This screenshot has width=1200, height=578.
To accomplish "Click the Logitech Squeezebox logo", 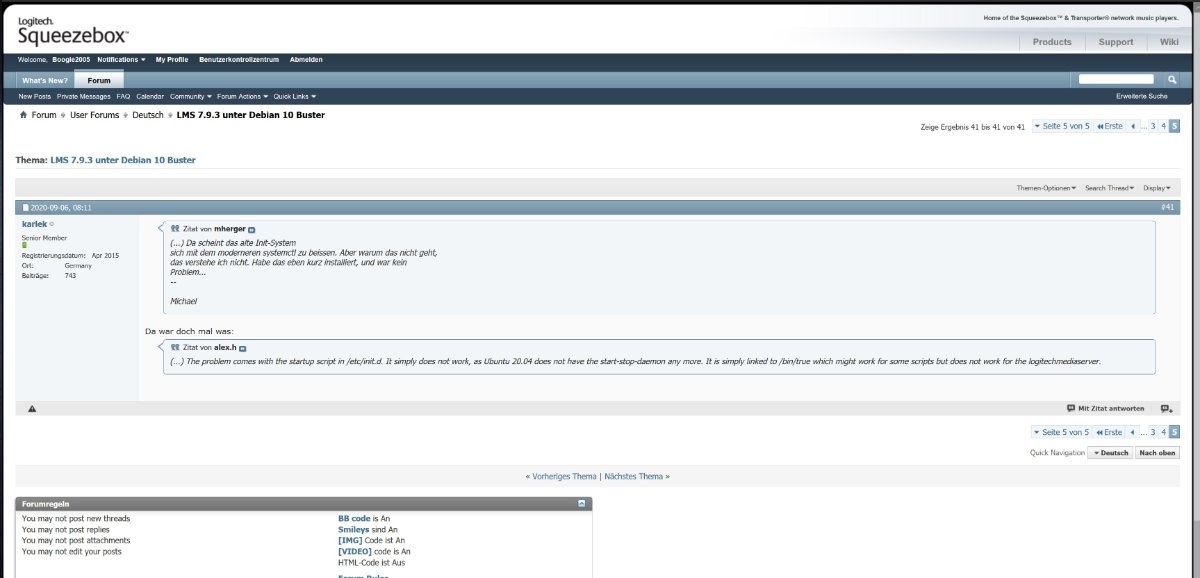I will coord(72,32).
